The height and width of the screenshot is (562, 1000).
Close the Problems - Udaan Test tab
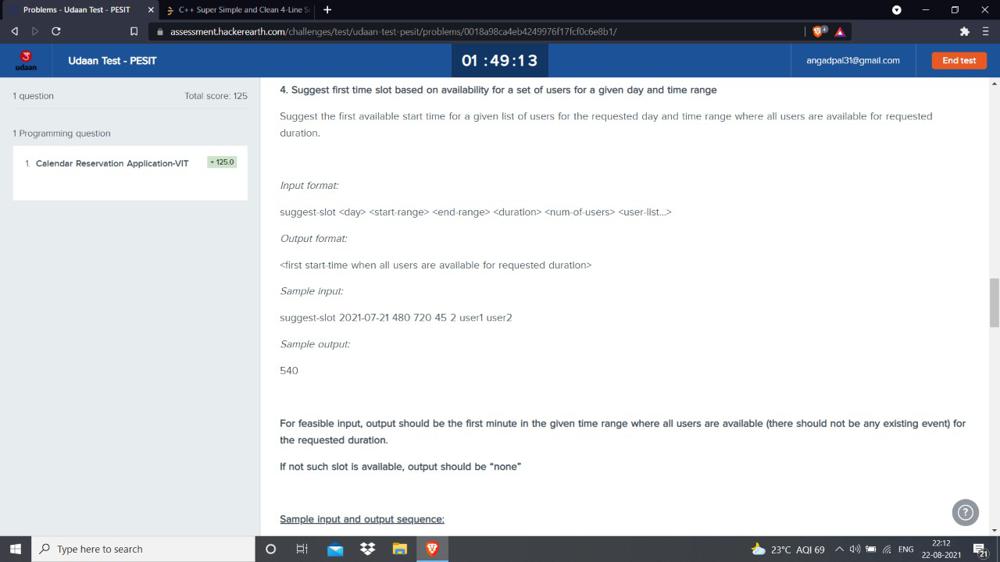click(x=151, y=10)
